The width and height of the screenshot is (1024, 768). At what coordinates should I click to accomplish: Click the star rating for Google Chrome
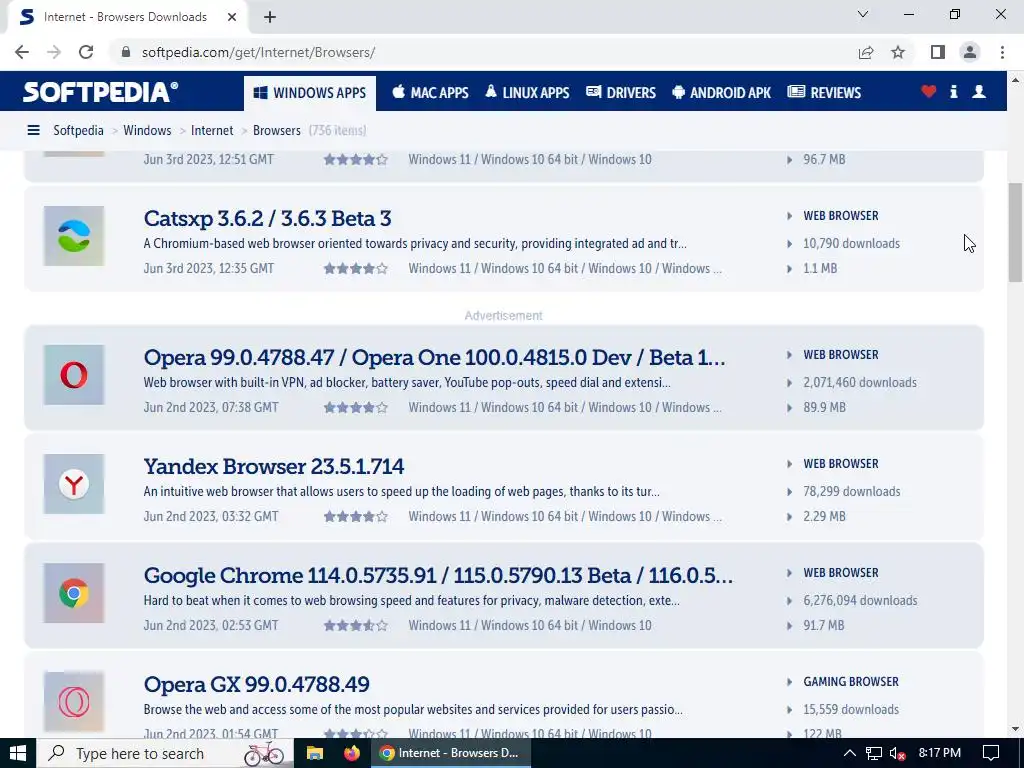(x=356, y=626)
